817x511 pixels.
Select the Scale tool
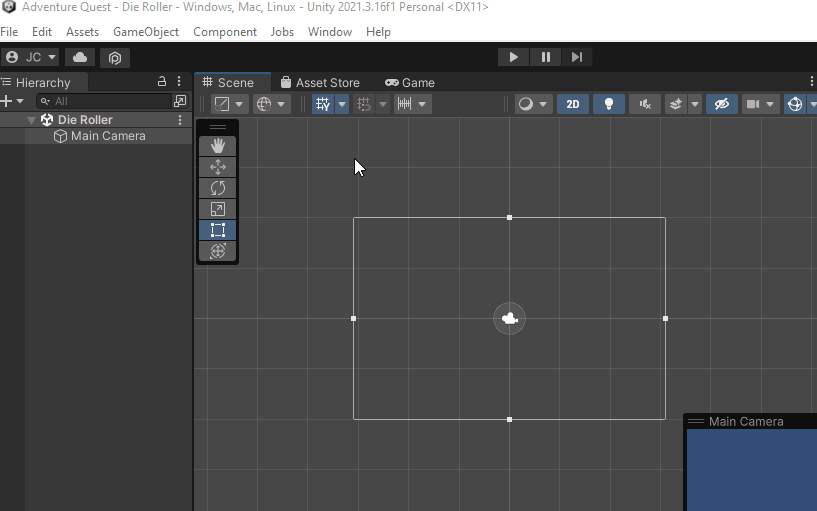coord(218,209)
